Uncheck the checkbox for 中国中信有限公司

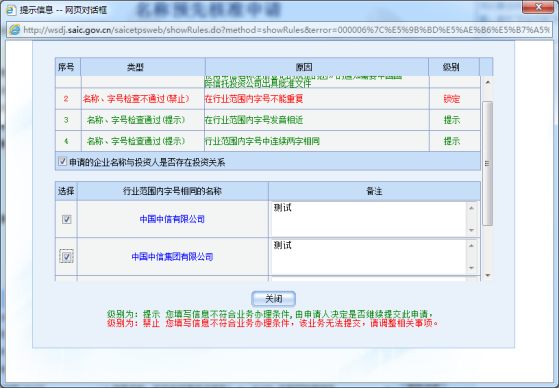66,219
